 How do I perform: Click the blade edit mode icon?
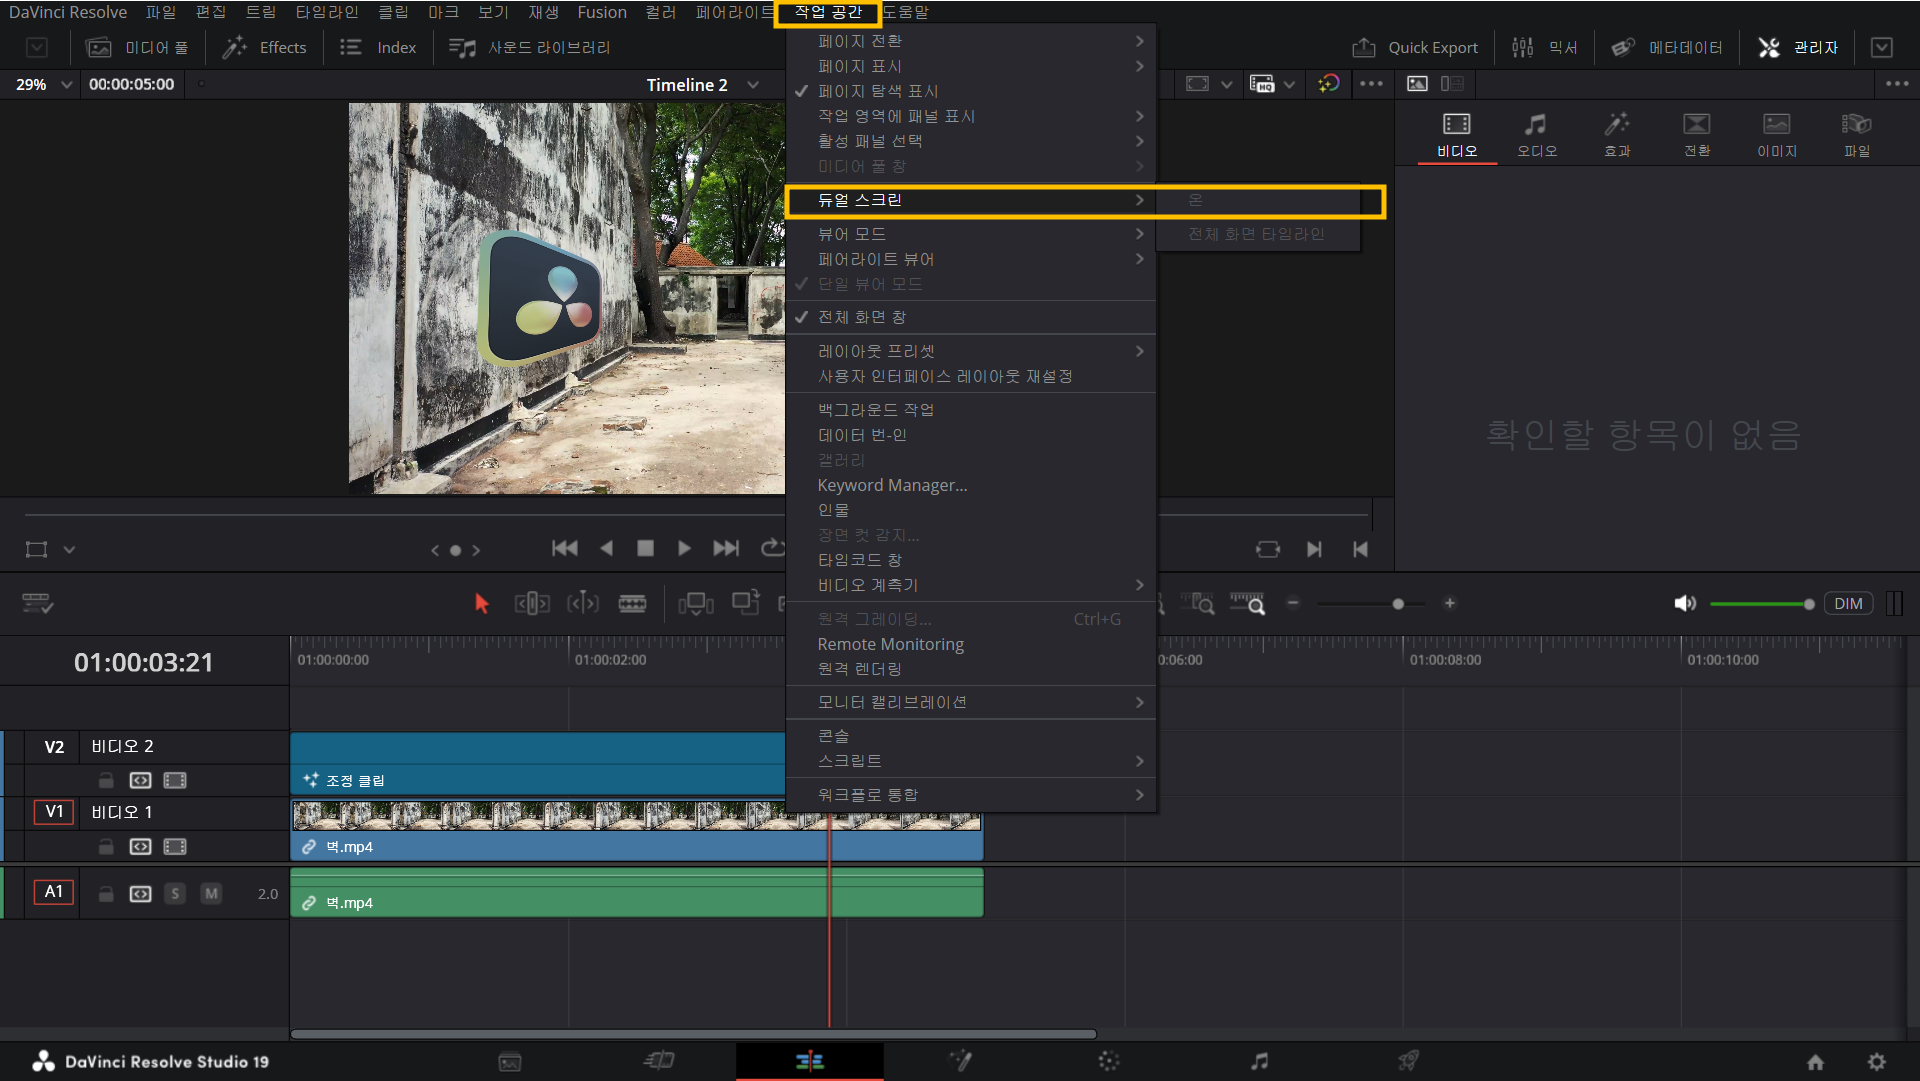632,603
